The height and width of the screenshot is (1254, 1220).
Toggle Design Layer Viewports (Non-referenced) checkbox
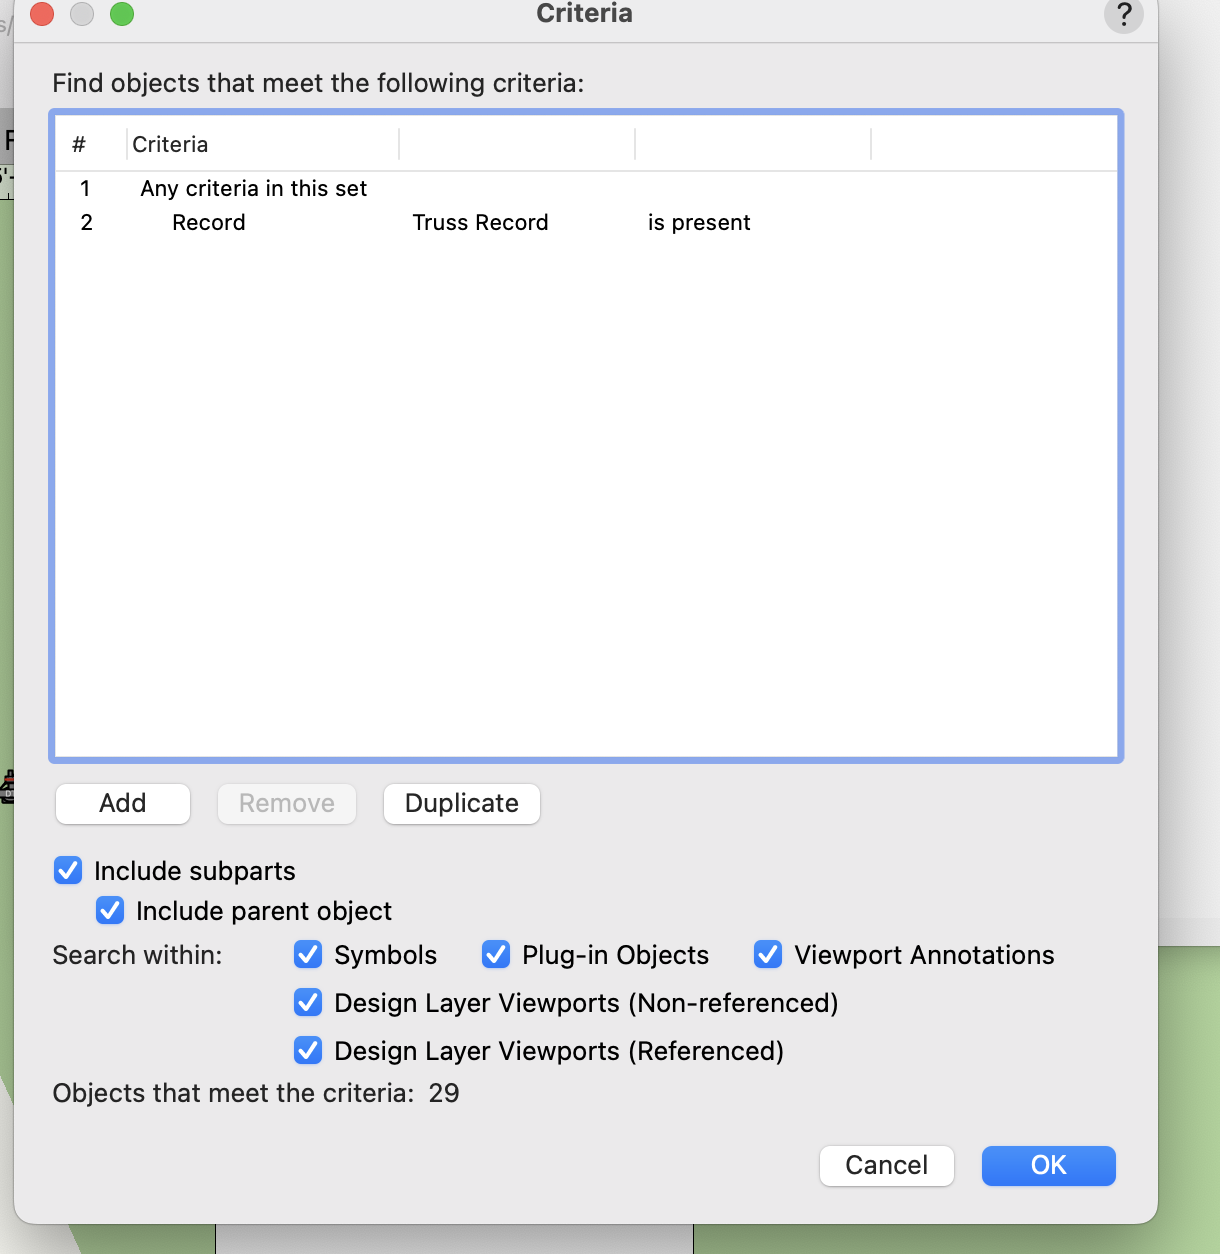click(308, 1003)
